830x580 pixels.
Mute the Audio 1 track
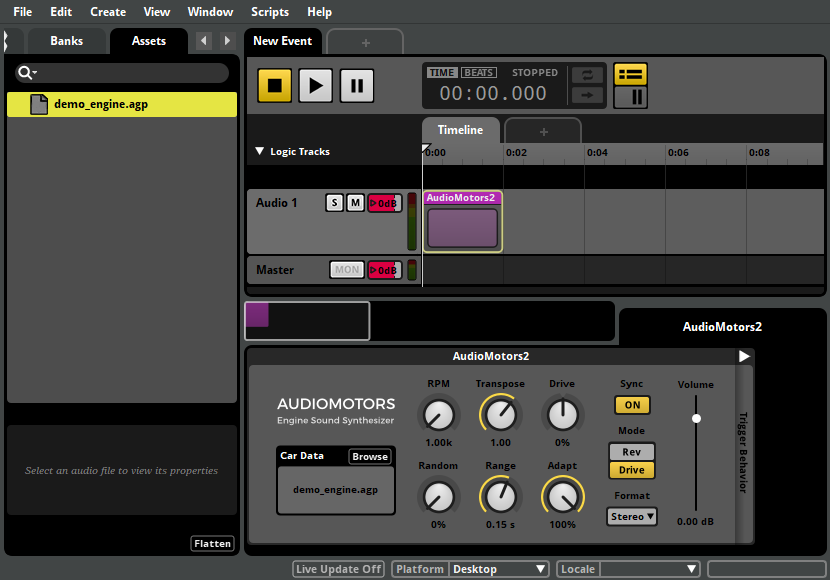click(x=355, y=203)
